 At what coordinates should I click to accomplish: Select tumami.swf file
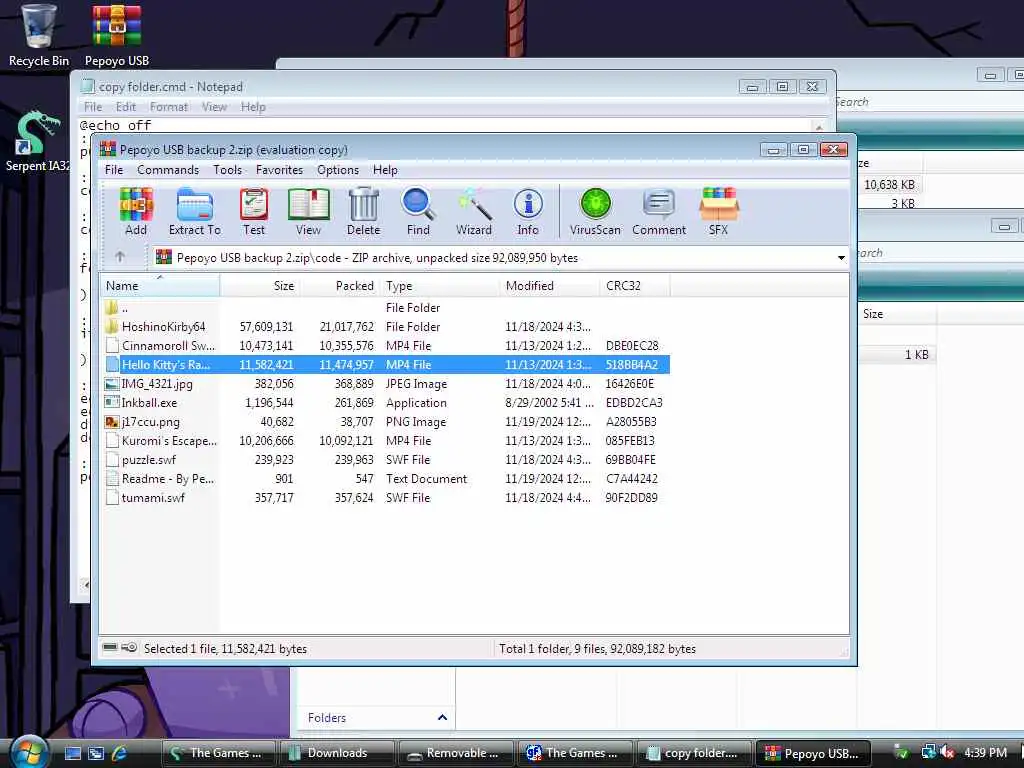click(386, 497)
